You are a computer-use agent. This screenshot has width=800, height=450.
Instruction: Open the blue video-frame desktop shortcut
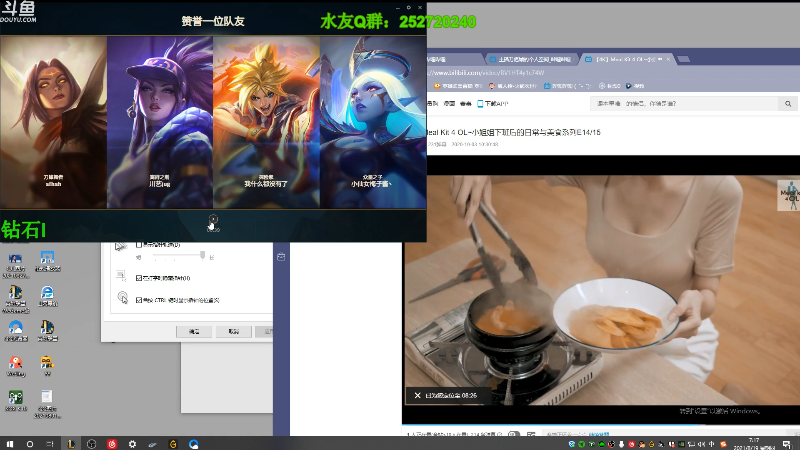tap(47, 261)
